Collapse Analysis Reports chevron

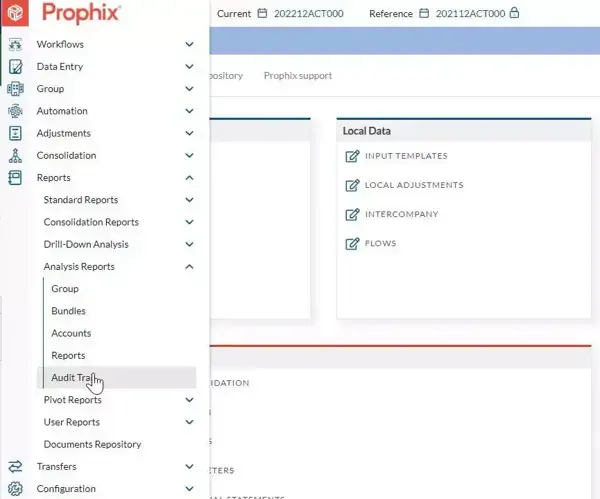pos(189,266)
